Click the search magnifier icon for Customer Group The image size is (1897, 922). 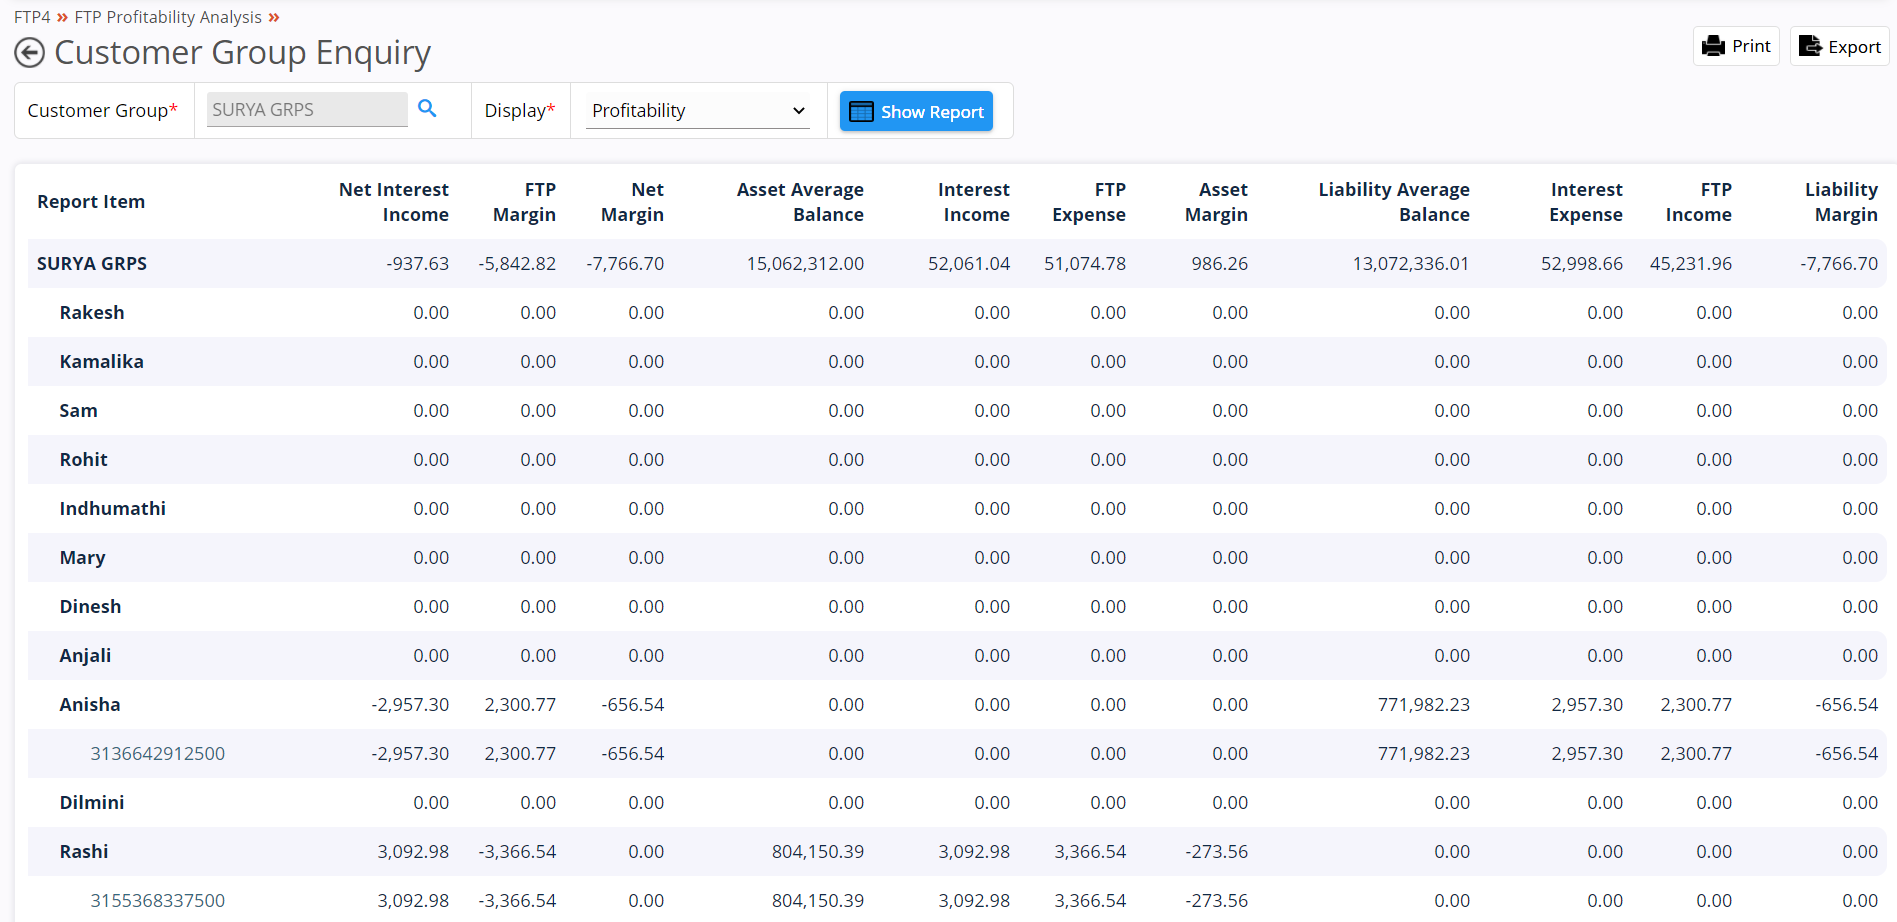click(x=427, y=109)
